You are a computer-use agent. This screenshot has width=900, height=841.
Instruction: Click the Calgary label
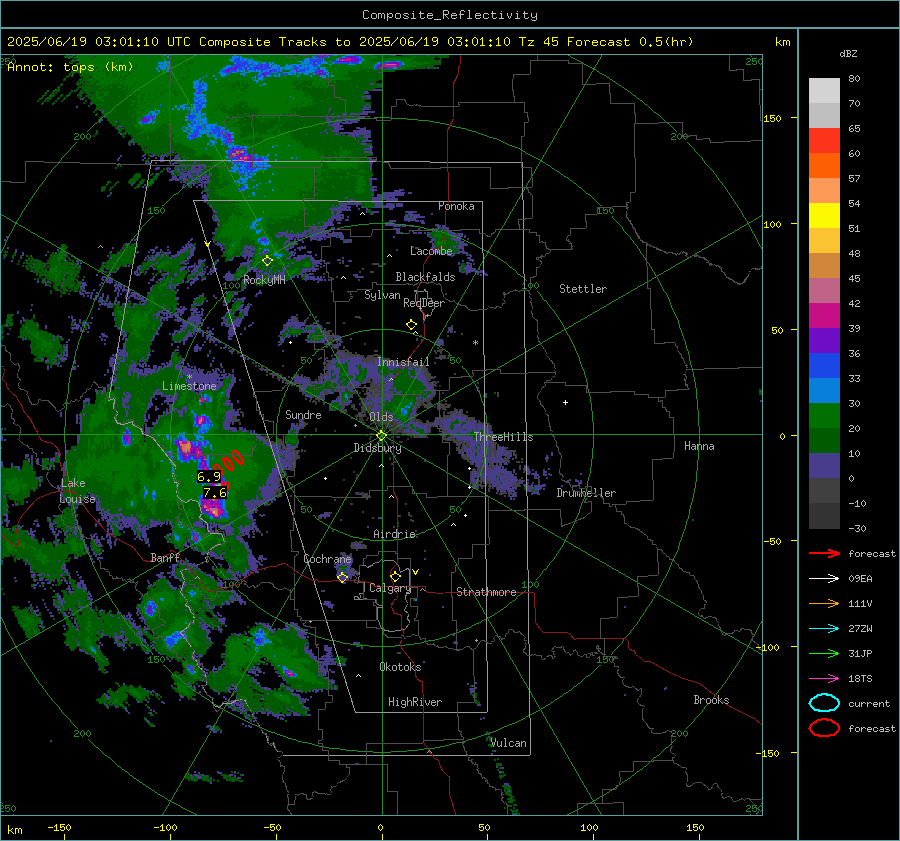[390, 588]
